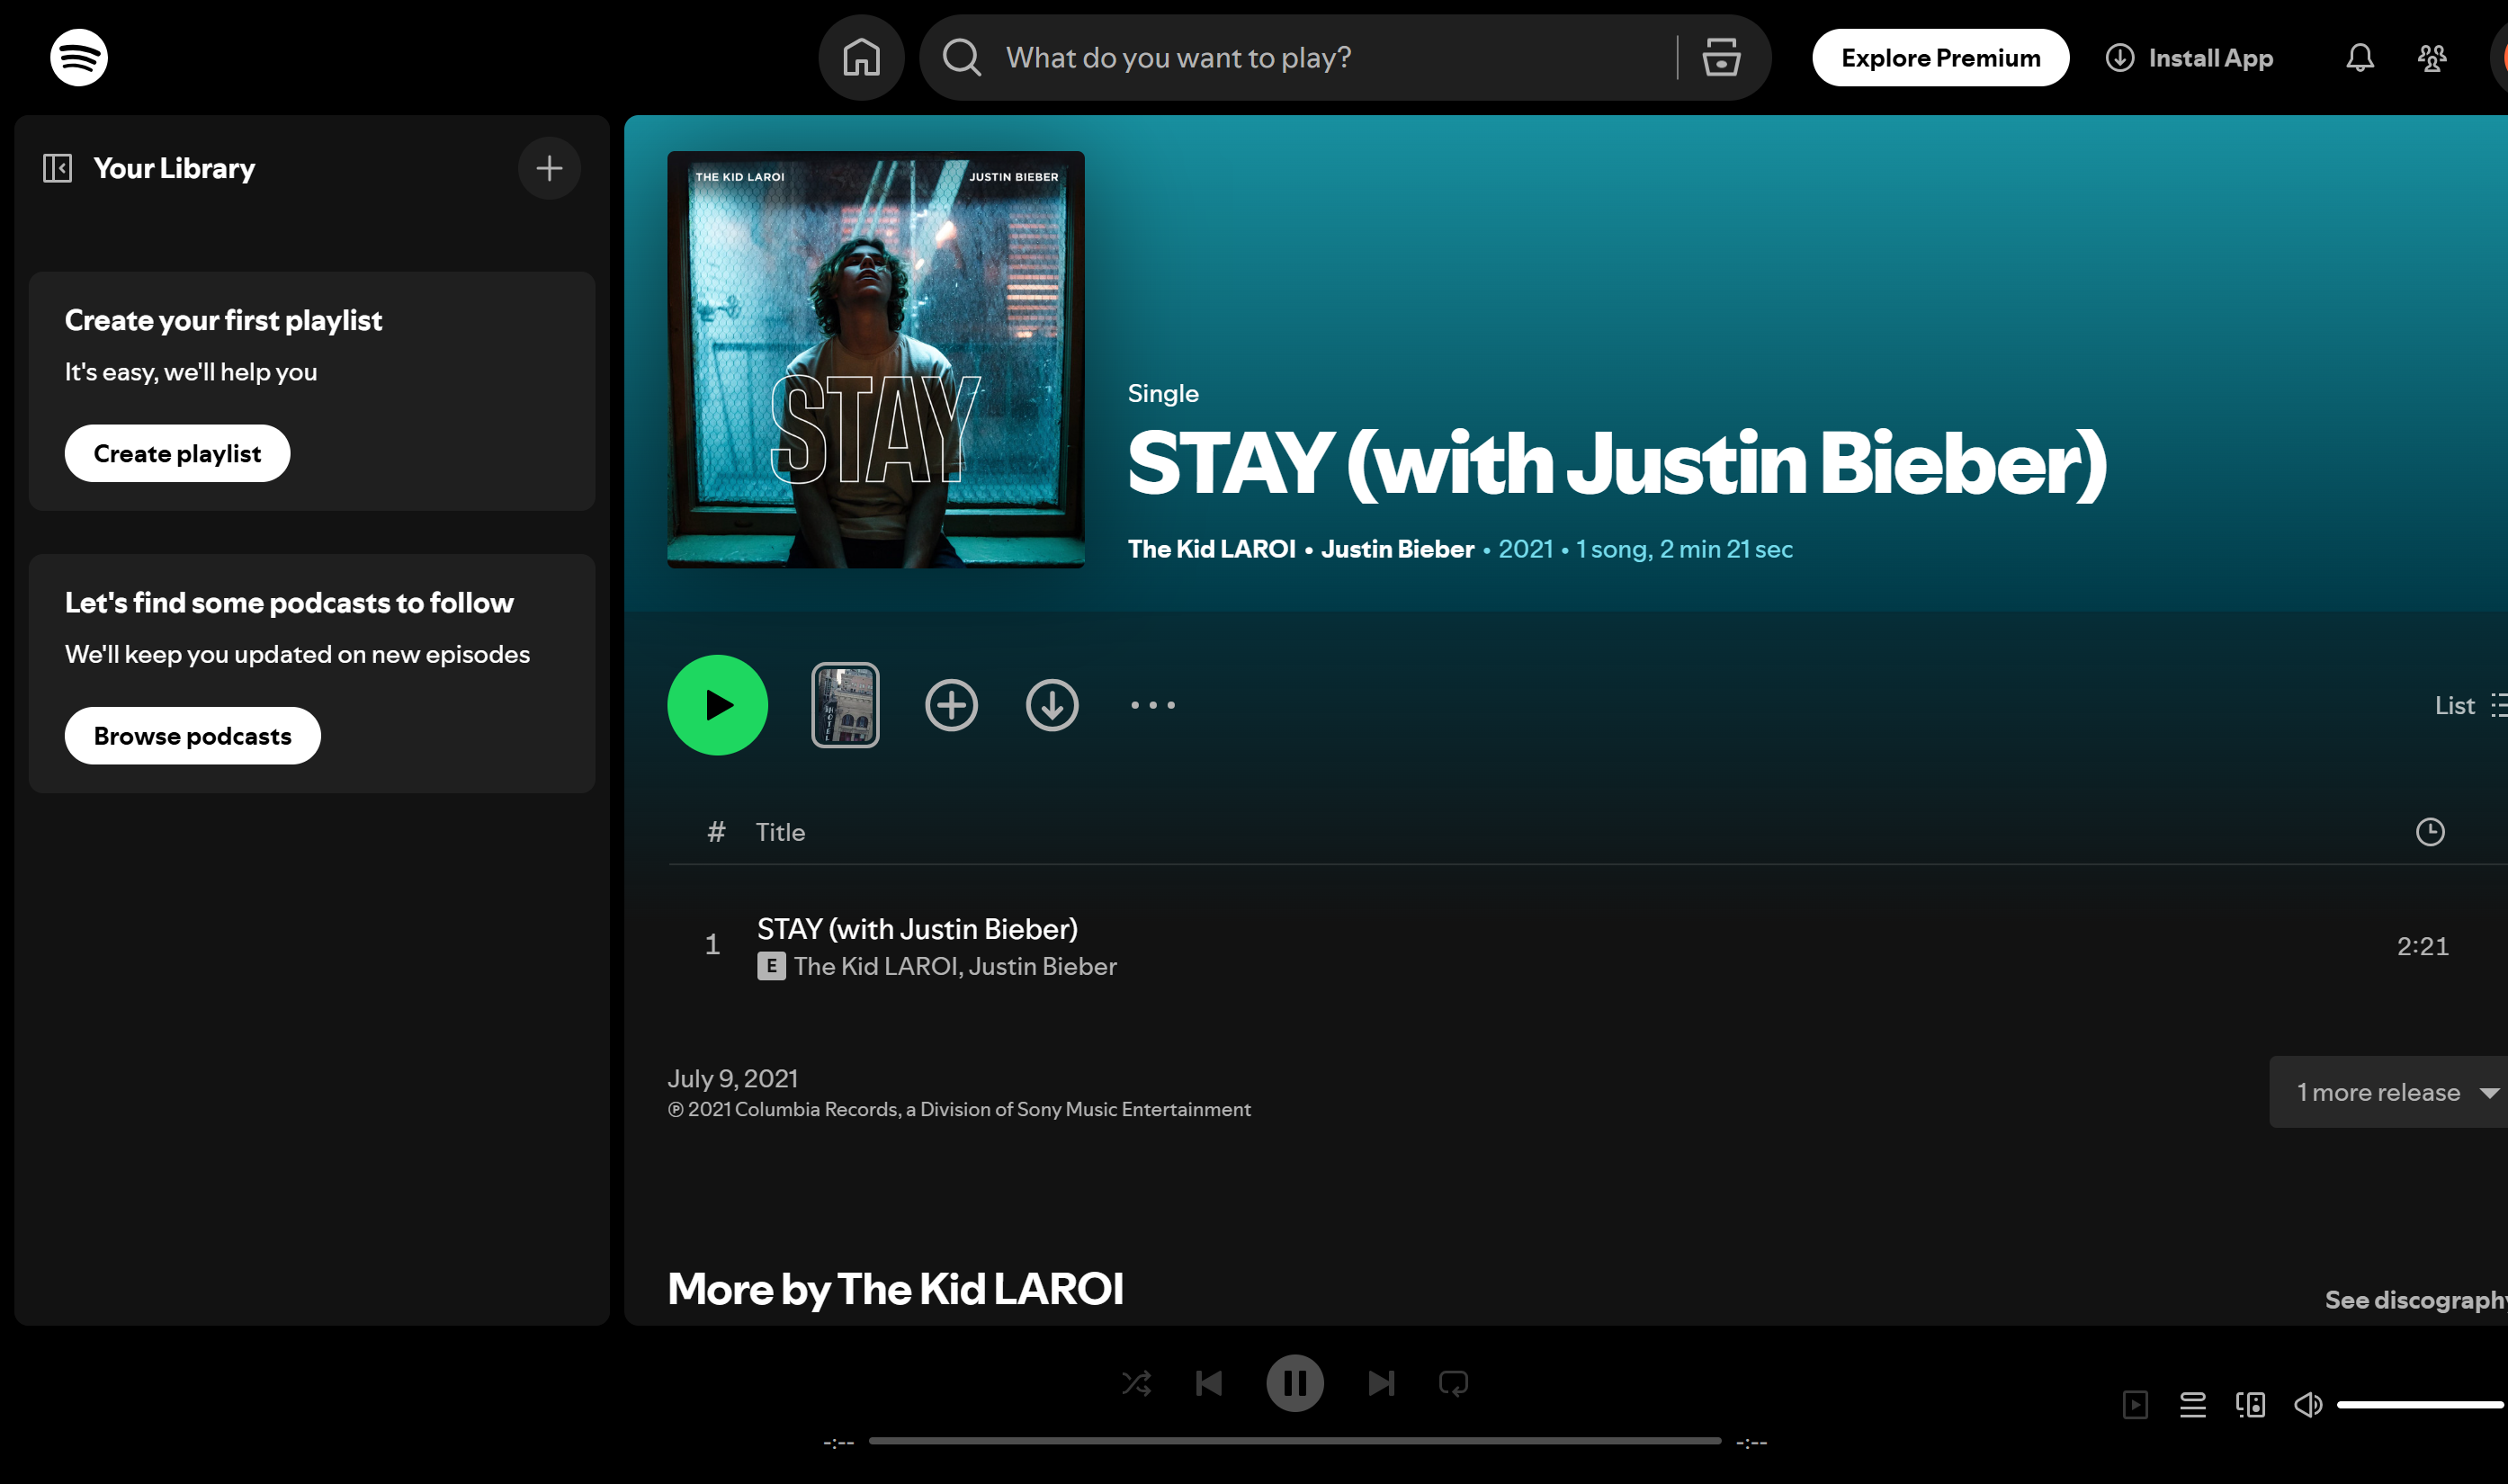Viewport: 2508px width, 1484px height.
Task: Mute with the speaker volume icon
Action: tap(2307, 1405)
